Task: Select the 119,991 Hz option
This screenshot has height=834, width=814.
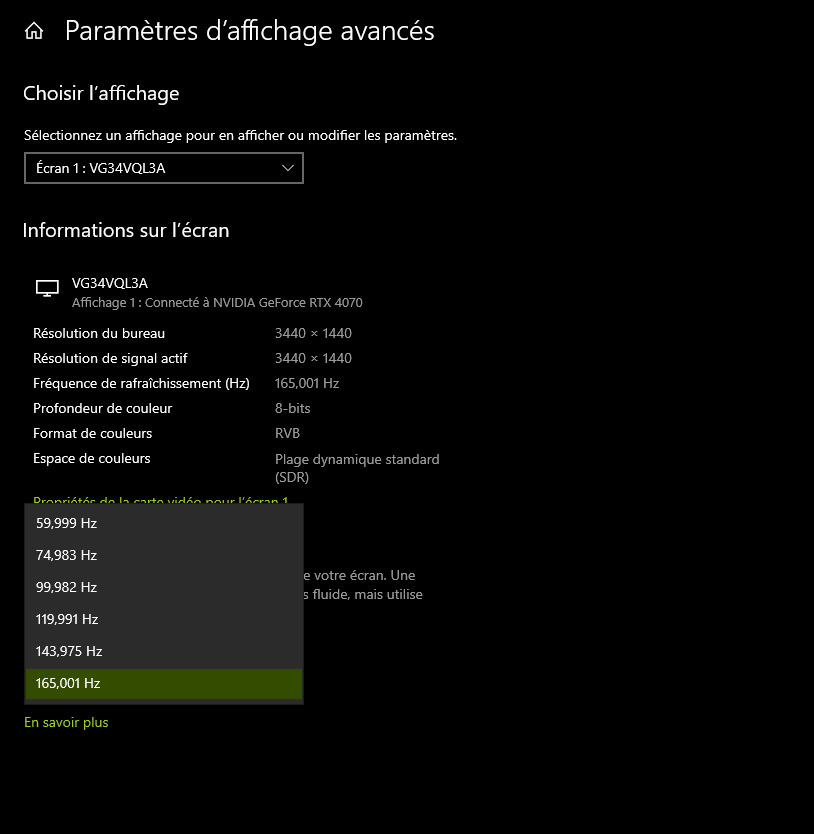Action: [x=164, y=619]
